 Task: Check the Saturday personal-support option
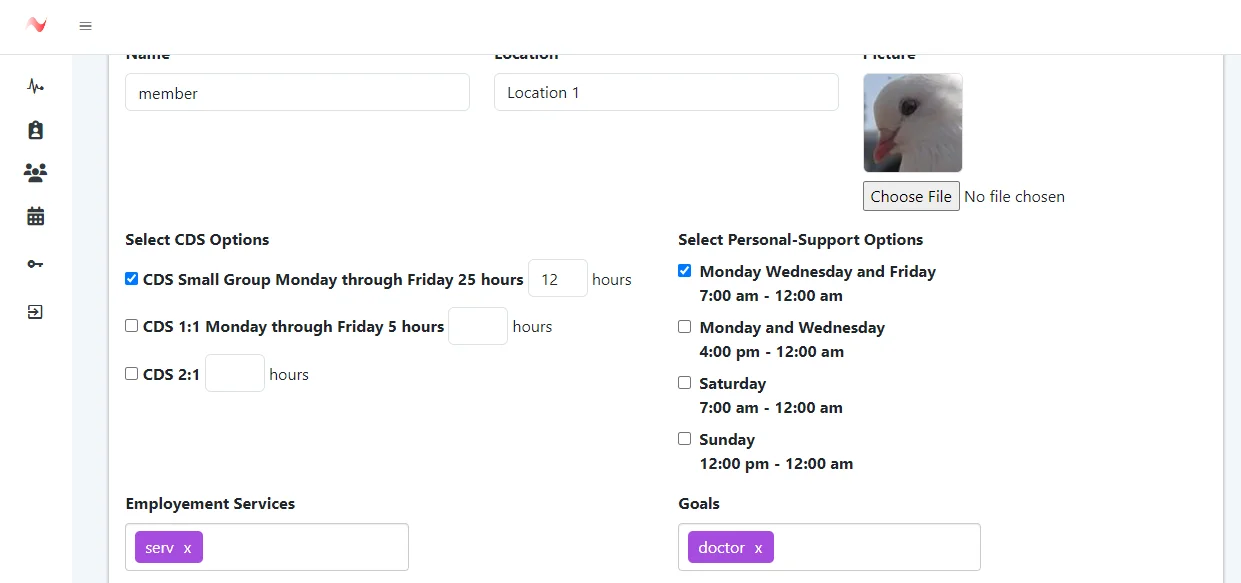coord(685,383)
